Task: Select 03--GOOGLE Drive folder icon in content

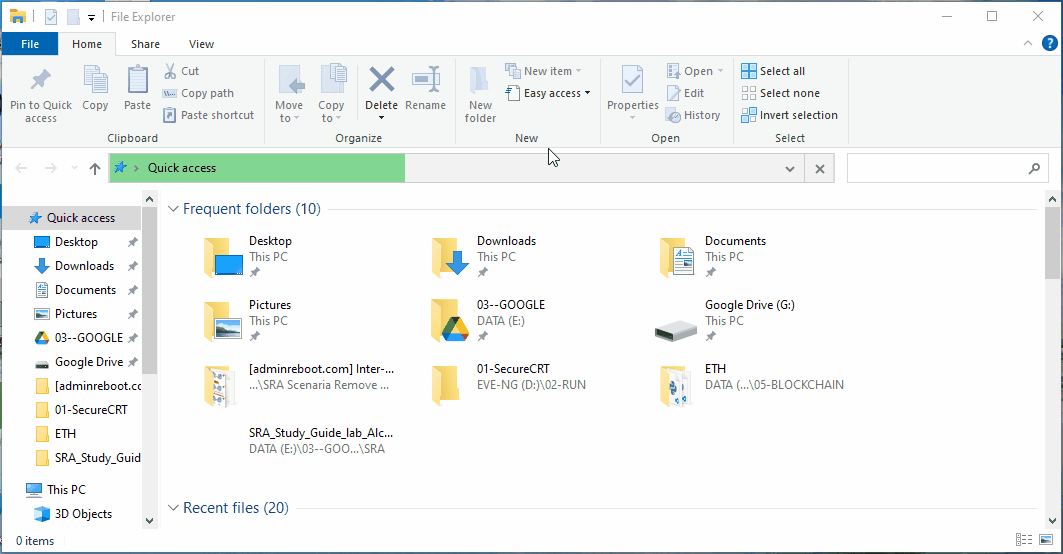Action: click(x=451, y=320)
